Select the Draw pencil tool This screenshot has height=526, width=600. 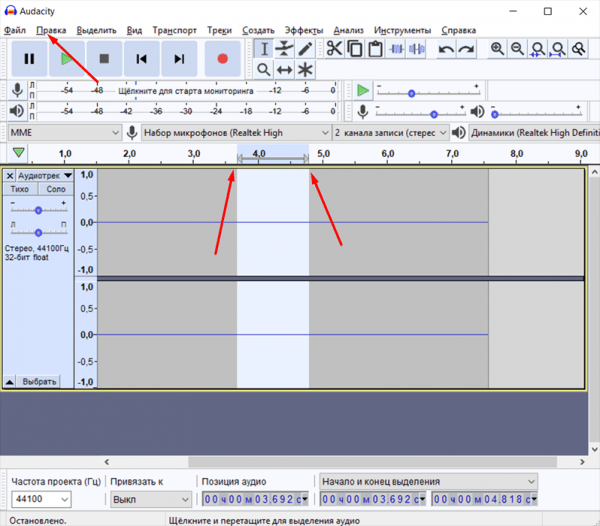[305, 49]
